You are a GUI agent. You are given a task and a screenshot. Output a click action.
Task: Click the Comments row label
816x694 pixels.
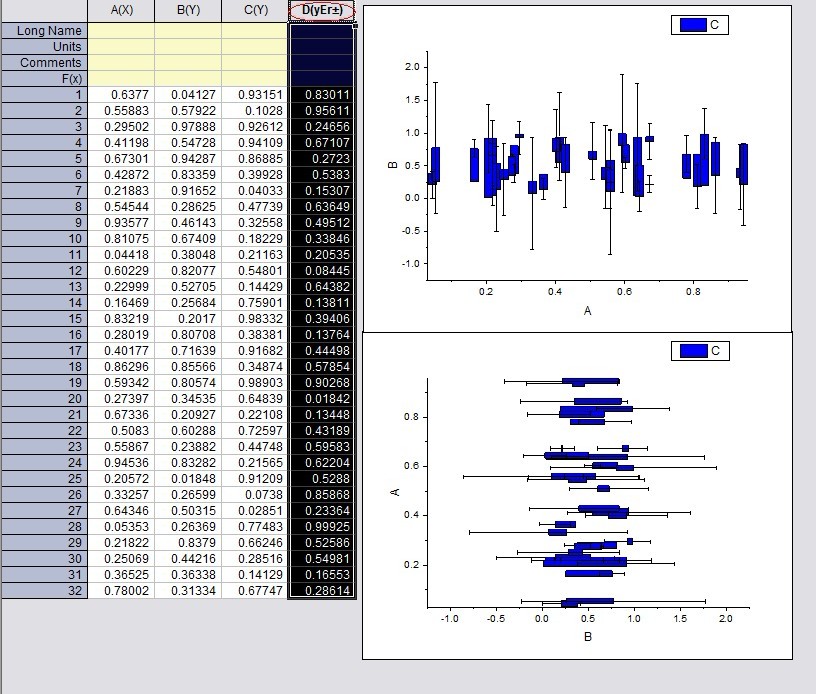click(x=45, y=63)
